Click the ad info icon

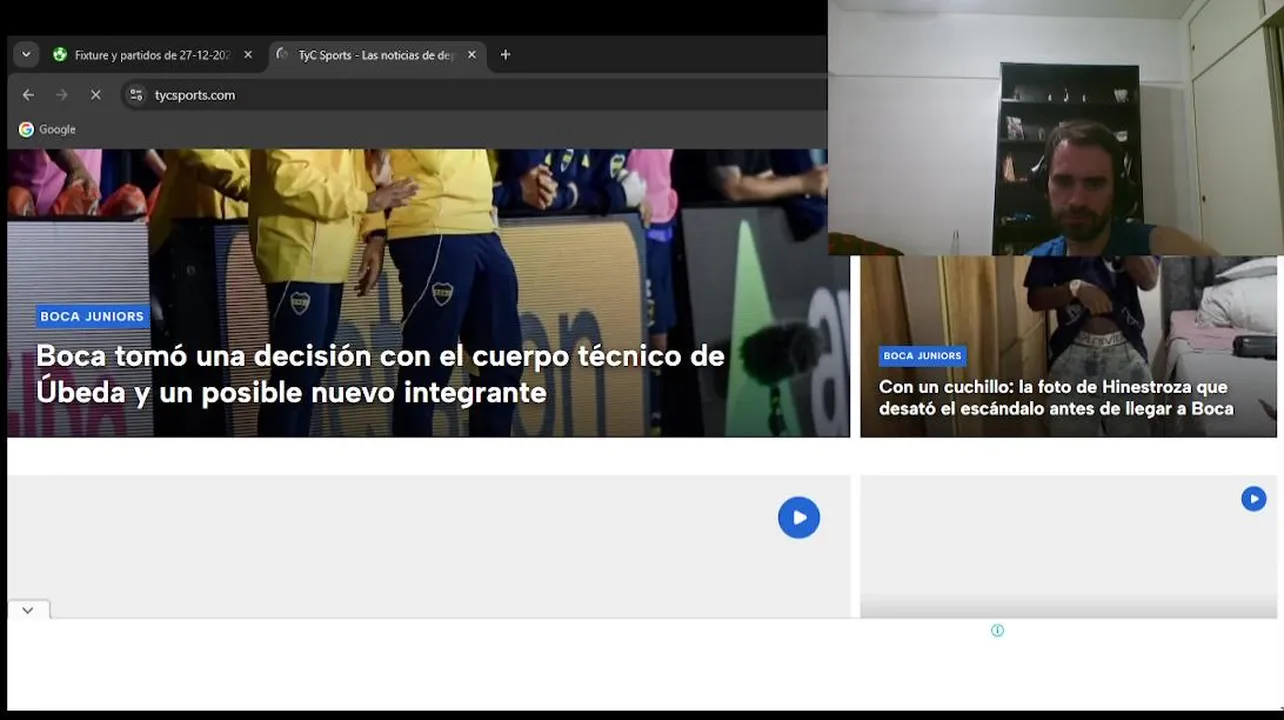click(997, 630)
